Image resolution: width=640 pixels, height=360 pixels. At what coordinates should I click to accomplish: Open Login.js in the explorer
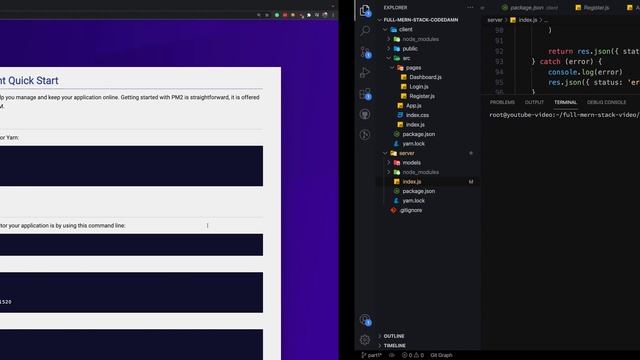[x=419, y=87]
